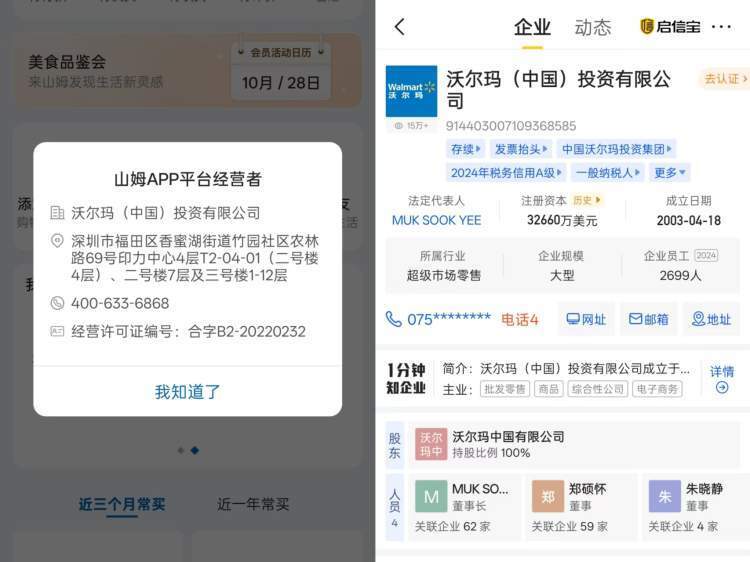The image size is (750, 562).
Task: Select the 商品 business tag
Action: click(x=548, y=389)
